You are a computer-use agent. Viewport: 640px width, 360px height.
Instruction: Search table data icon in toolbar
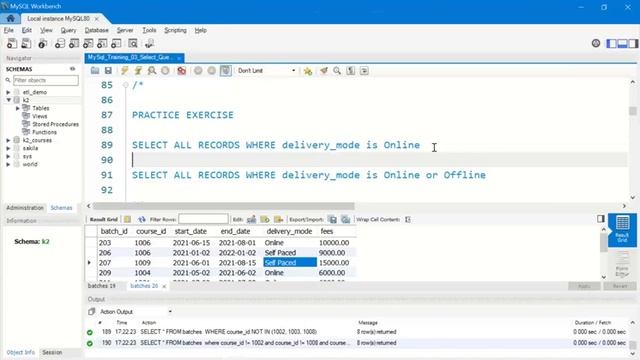tap(133, 43)
